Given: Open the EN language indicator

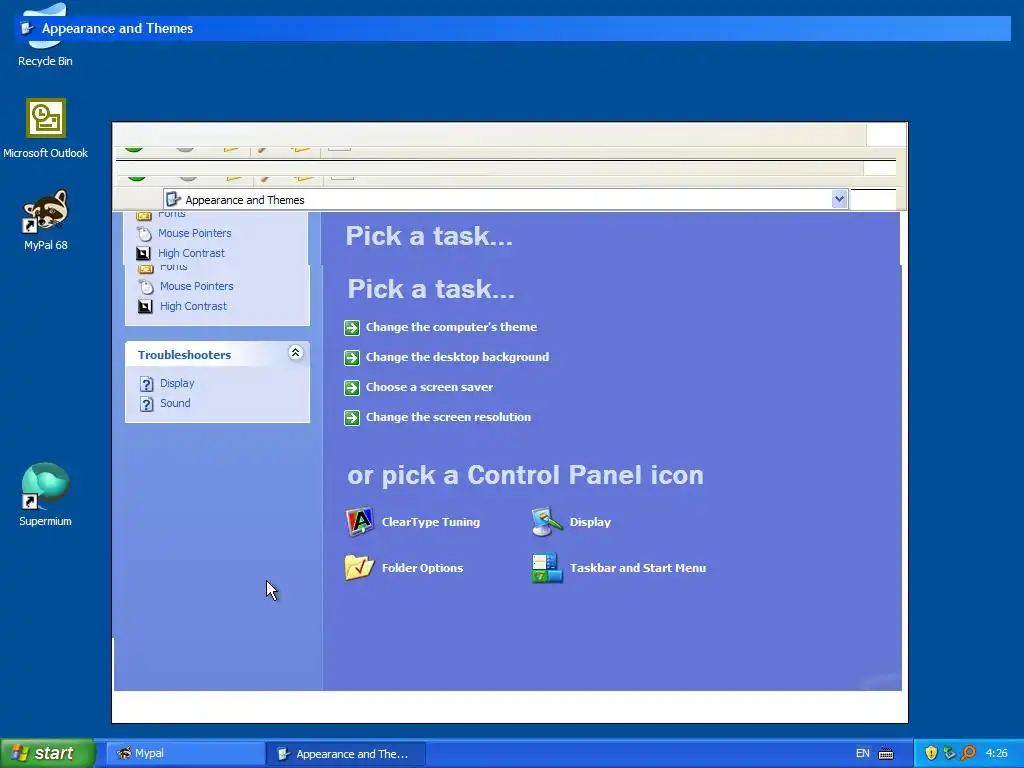Looking at the screenshot, I should [862, 753].
